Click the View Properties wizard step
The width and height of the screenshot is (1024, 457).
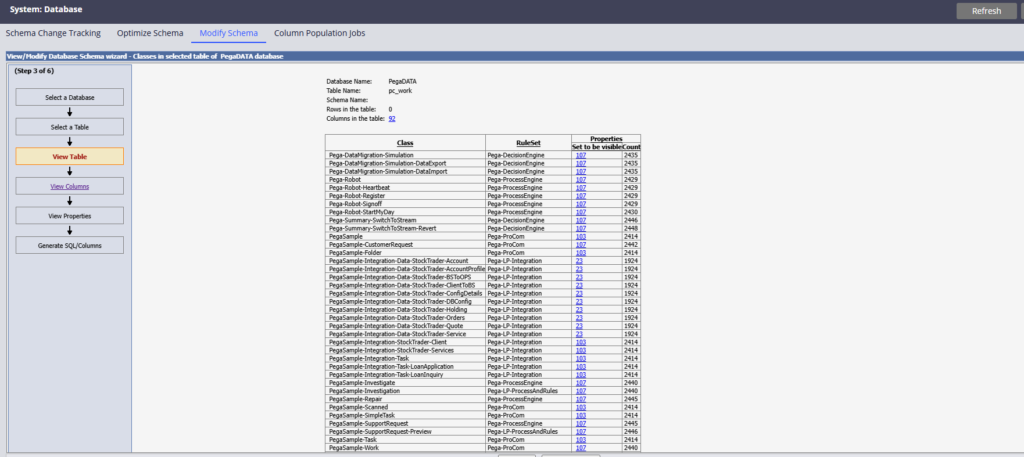coord(70,215)
